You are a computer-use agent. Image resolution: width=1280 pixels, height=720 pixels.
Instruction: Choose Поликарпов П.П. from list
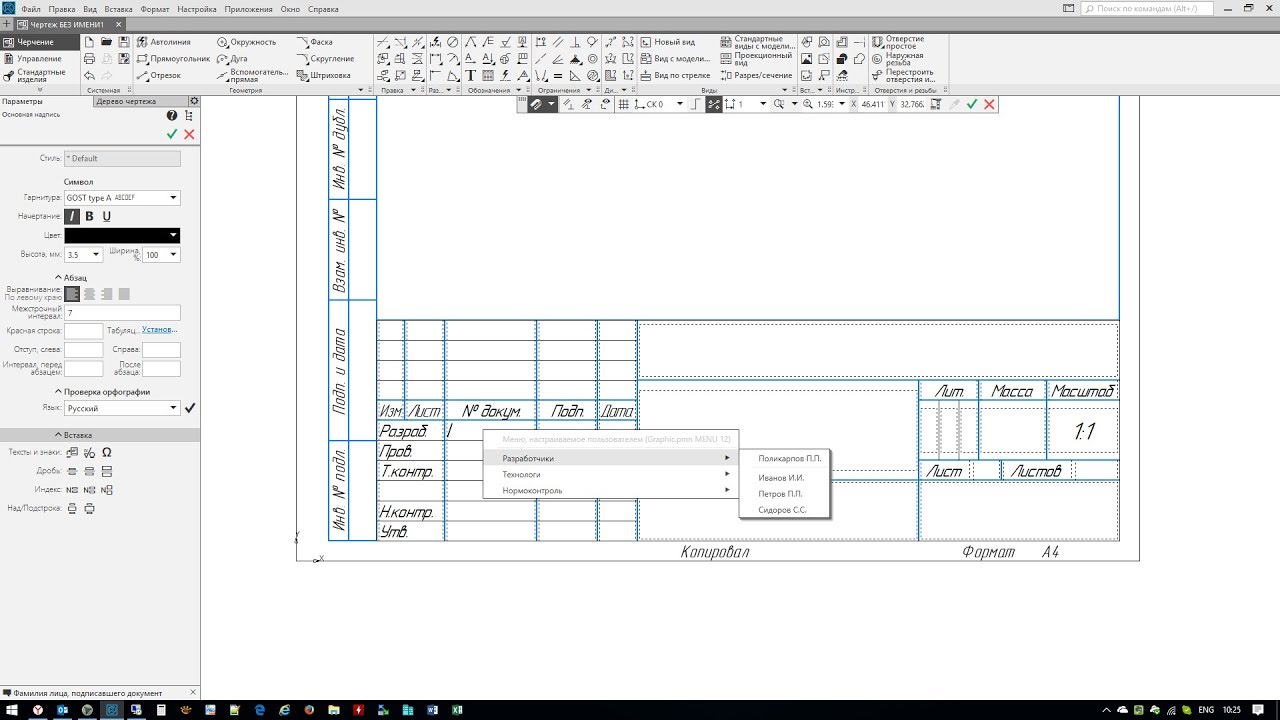click(x=789, y=458)
